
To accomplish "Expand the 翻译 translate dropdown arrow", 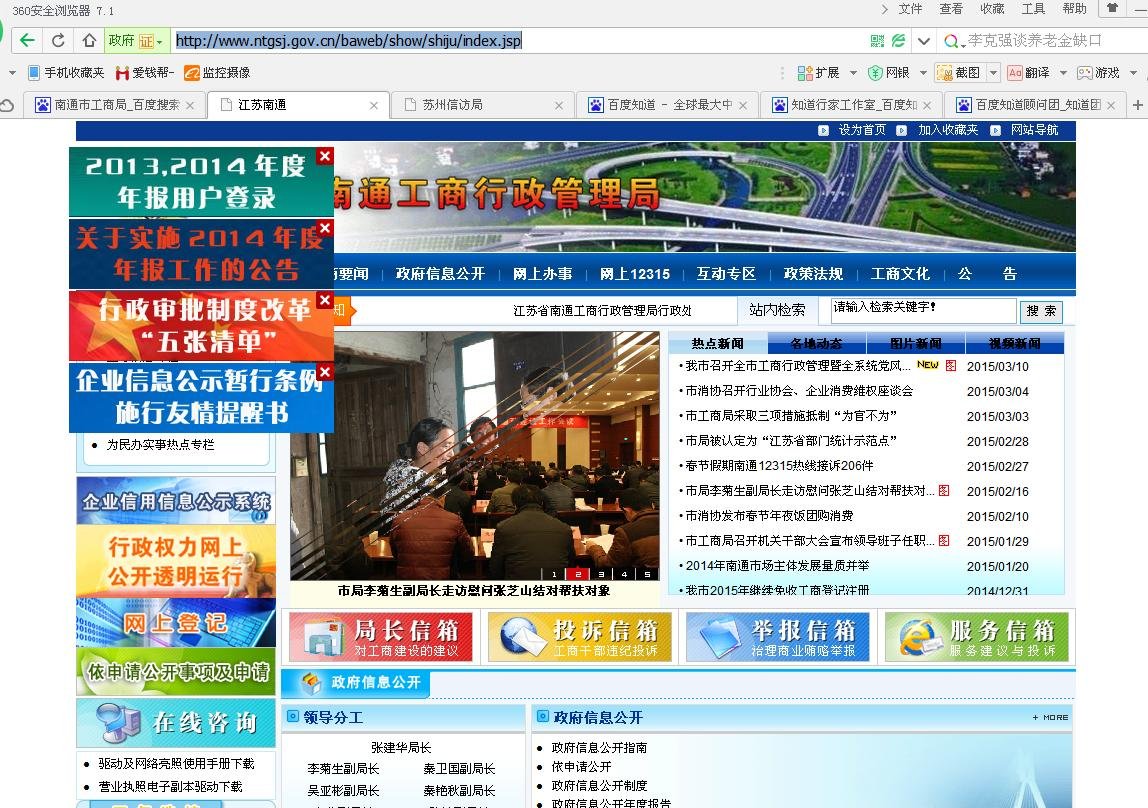I will 1064,73.
